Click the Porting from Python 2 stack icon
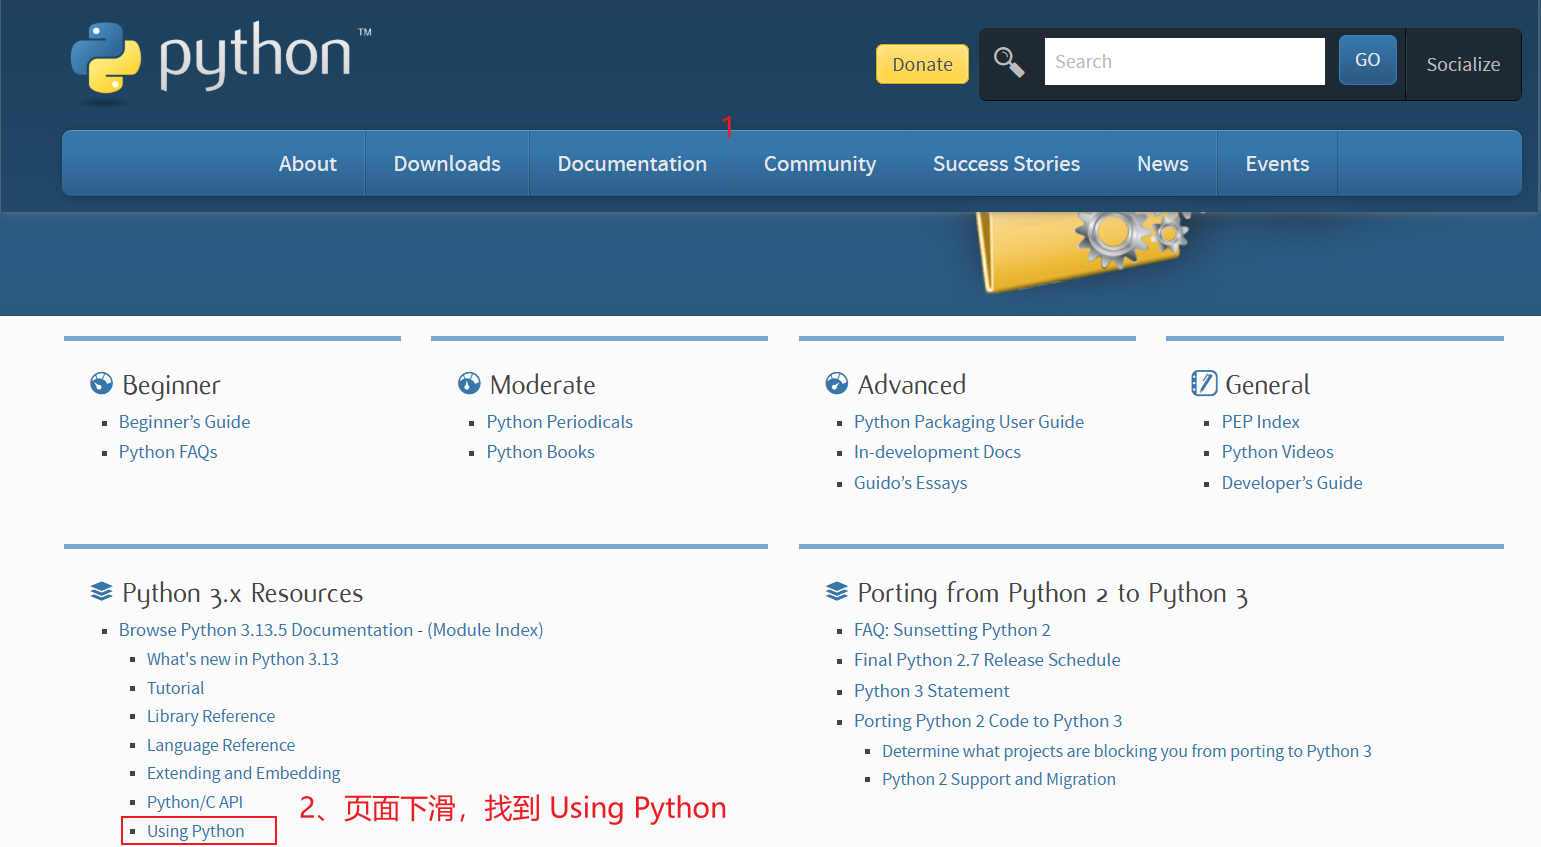The image size is (1541, 847). click(837, 592)
